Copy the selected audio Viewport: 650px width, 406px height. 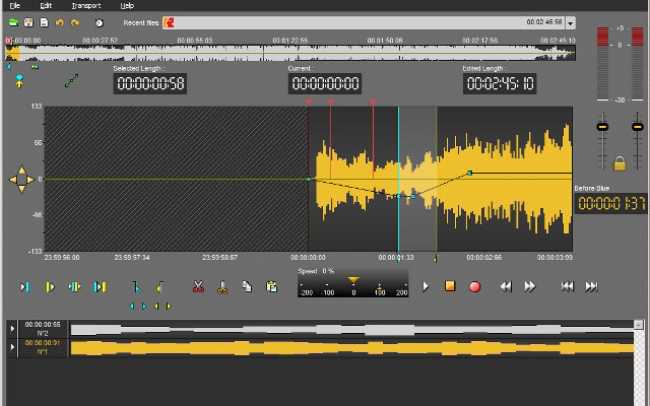(x=247, y=287)
